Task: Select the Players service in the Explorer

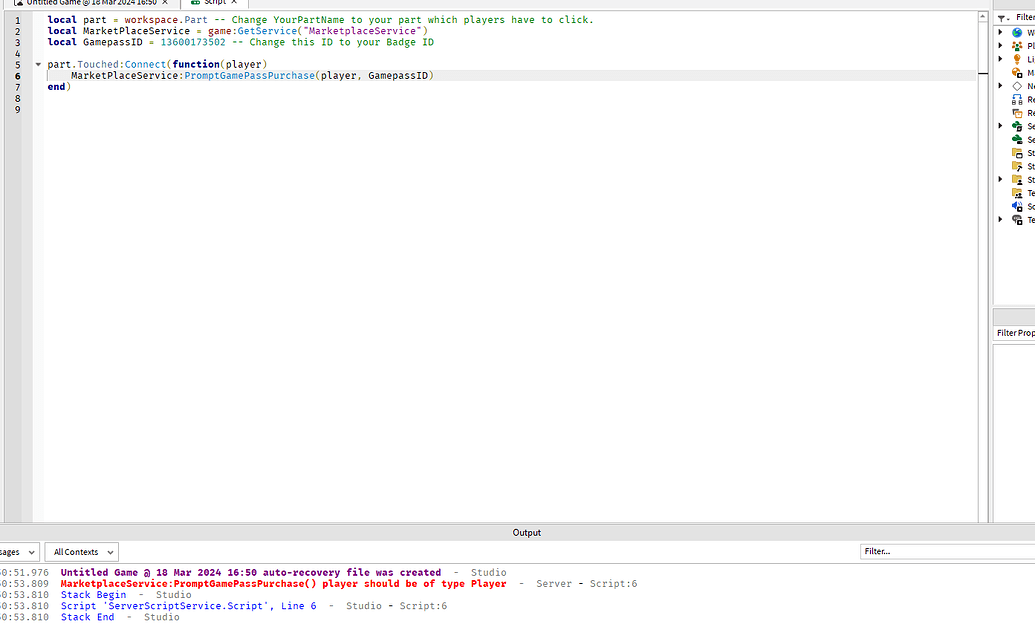Action: [1016, 45]
